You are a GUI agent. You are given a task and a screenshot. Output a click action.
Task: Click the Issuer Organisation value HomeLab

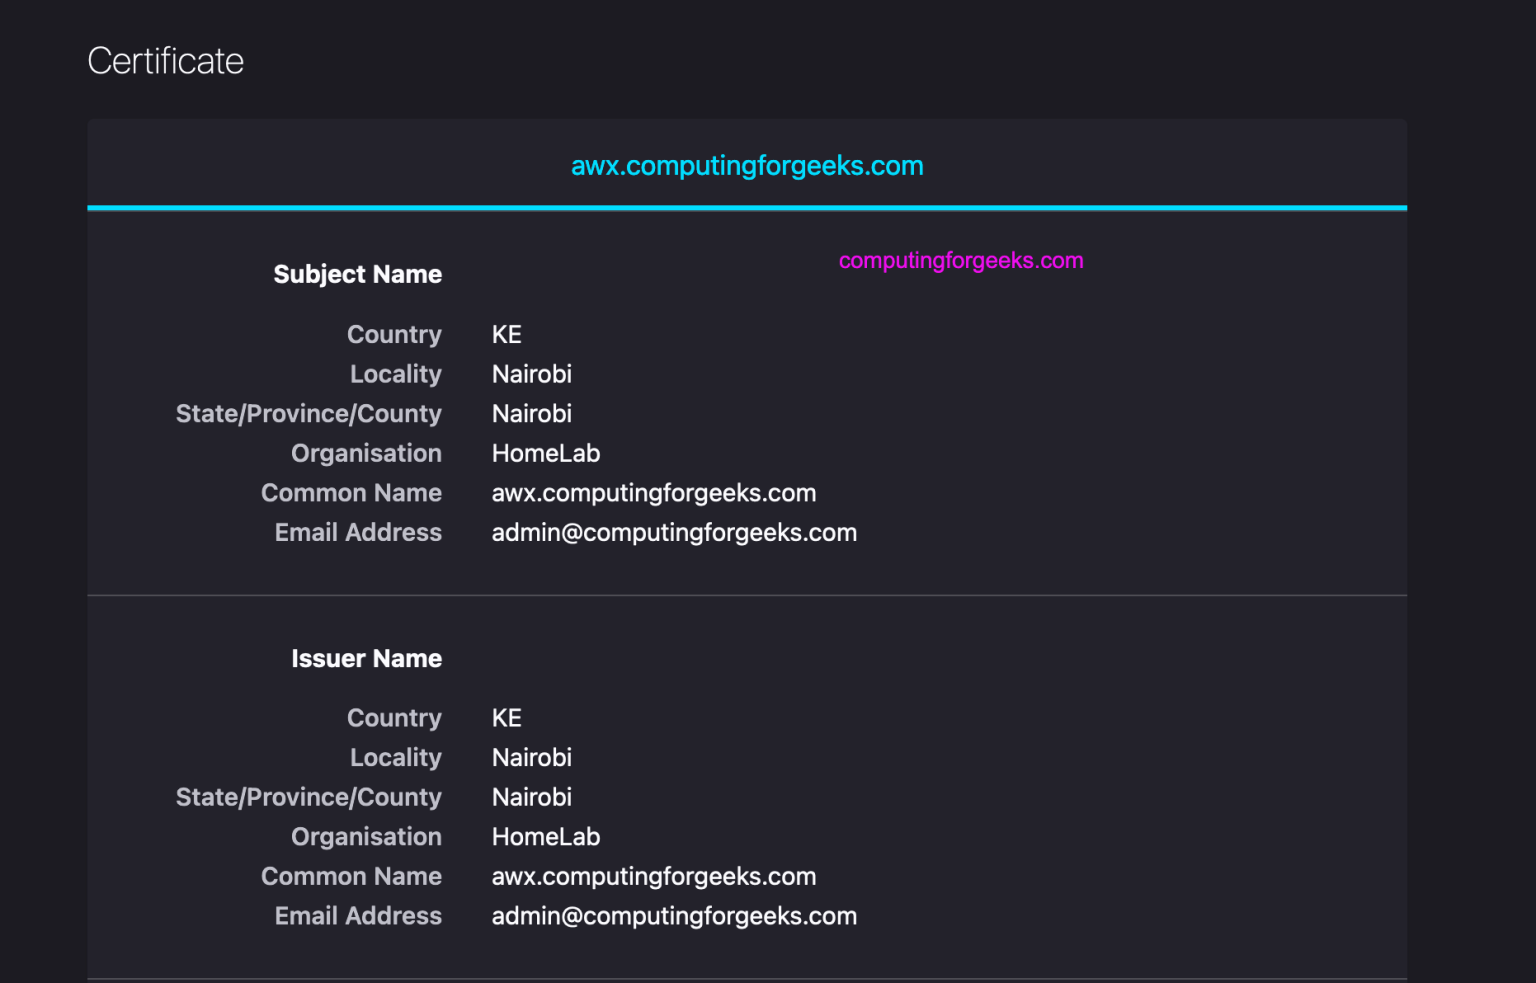click(545, 836)
